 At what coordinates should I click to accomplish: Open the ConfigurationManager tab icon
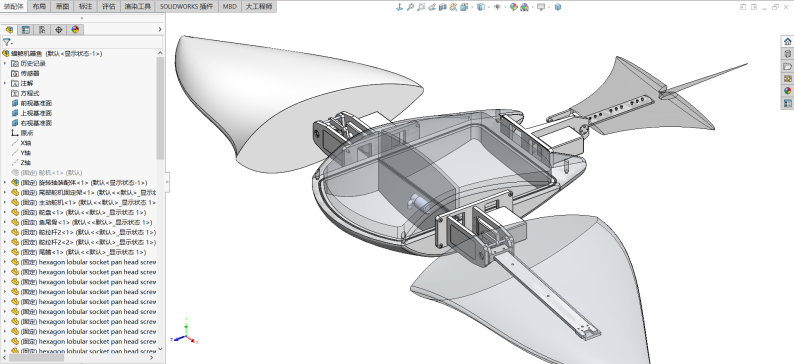click(x=42, y=29)
